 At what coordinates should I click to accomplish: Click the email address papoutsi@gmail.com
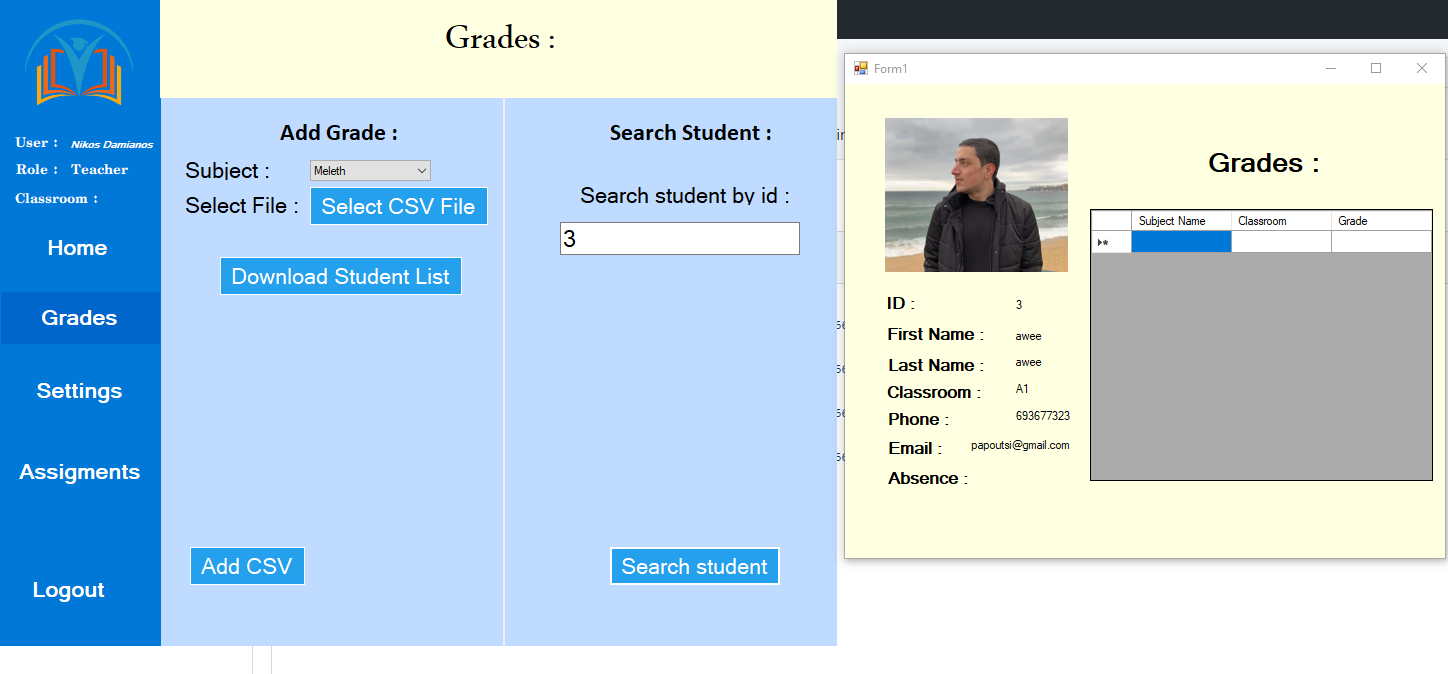click(x=1019, y=446)
